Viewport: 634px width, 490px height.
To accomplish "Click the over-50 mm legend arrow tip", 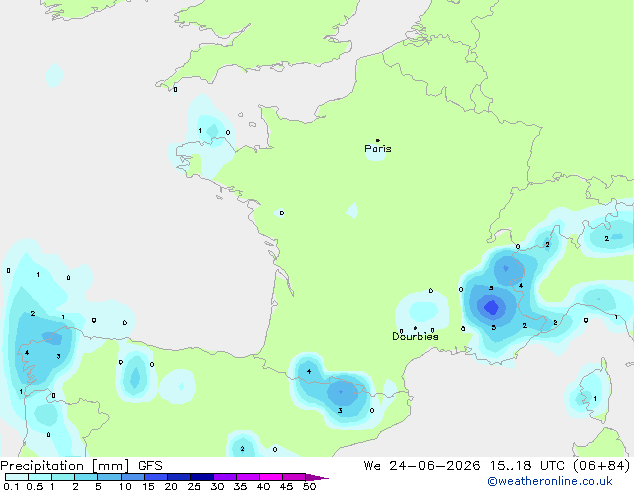I will [317, 477].
